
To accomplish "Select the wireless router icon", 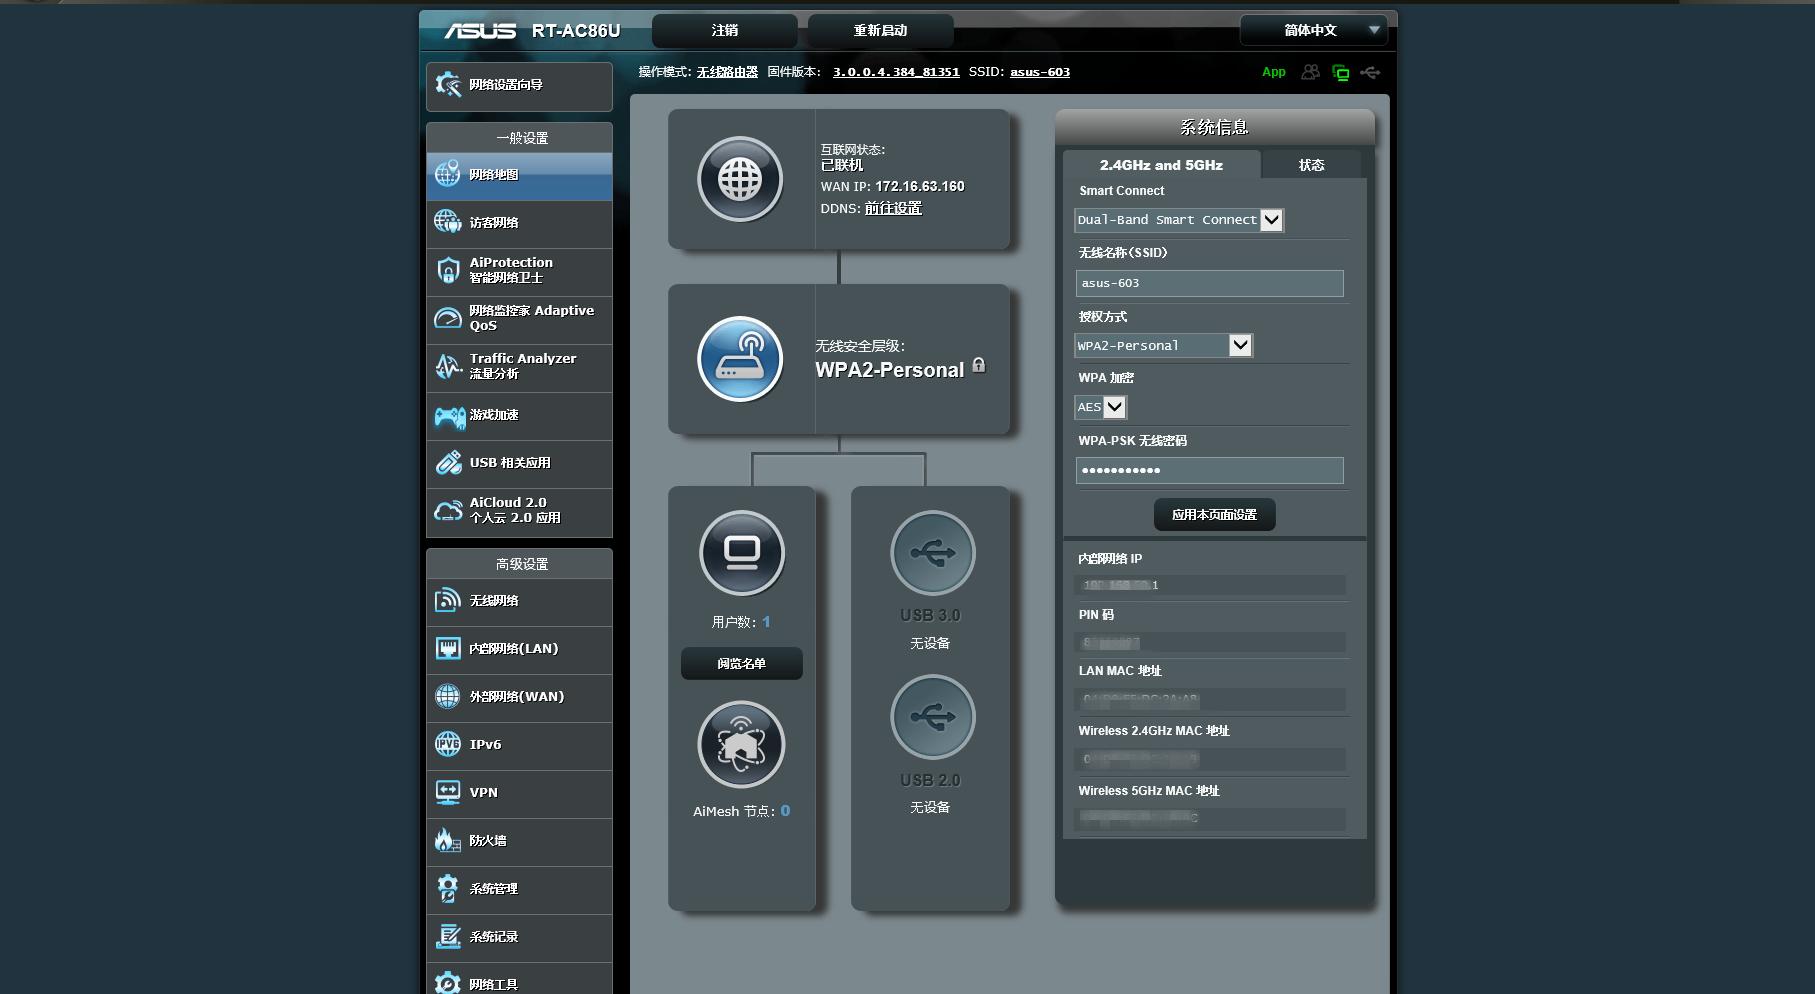I will click(740, 359).
